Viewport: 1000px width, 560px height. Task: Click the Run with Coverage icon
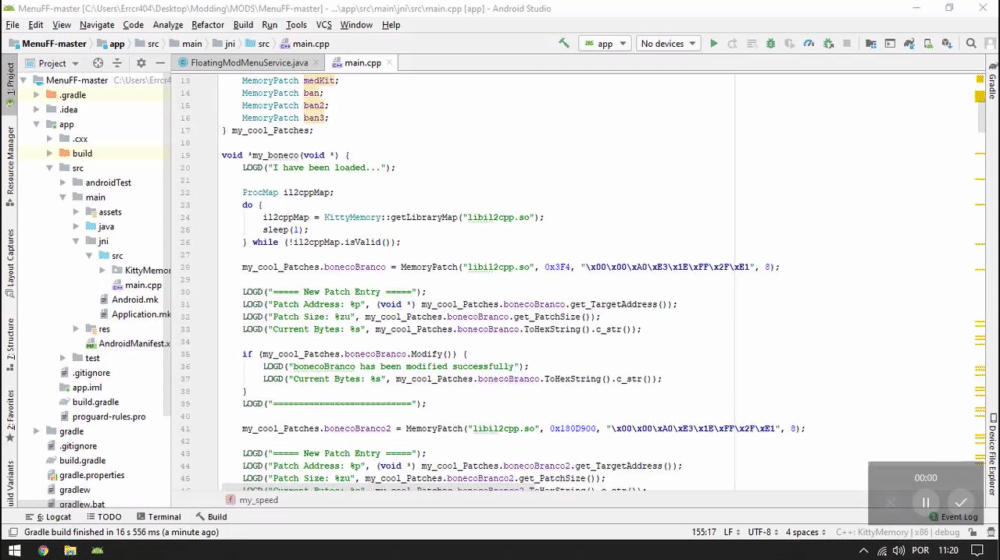[790, 43]
